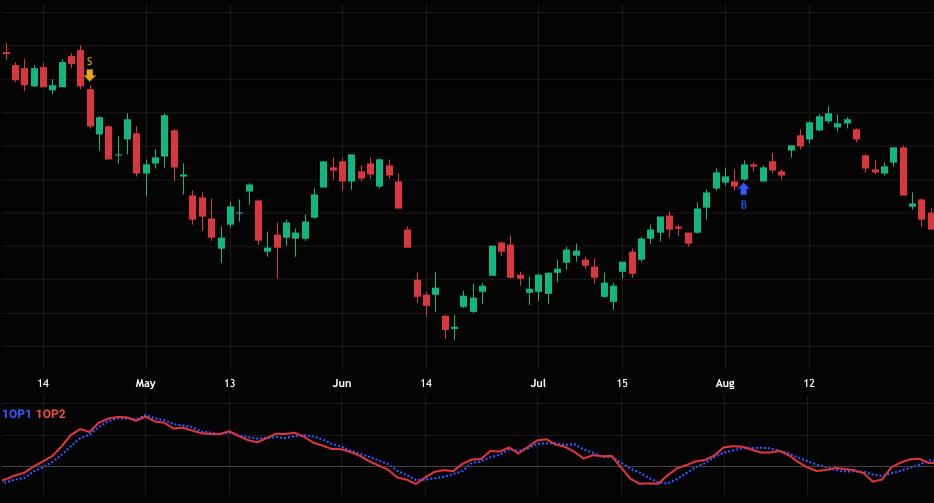
Task: Click the first 14 date label before May
Action: click(43, 383)
